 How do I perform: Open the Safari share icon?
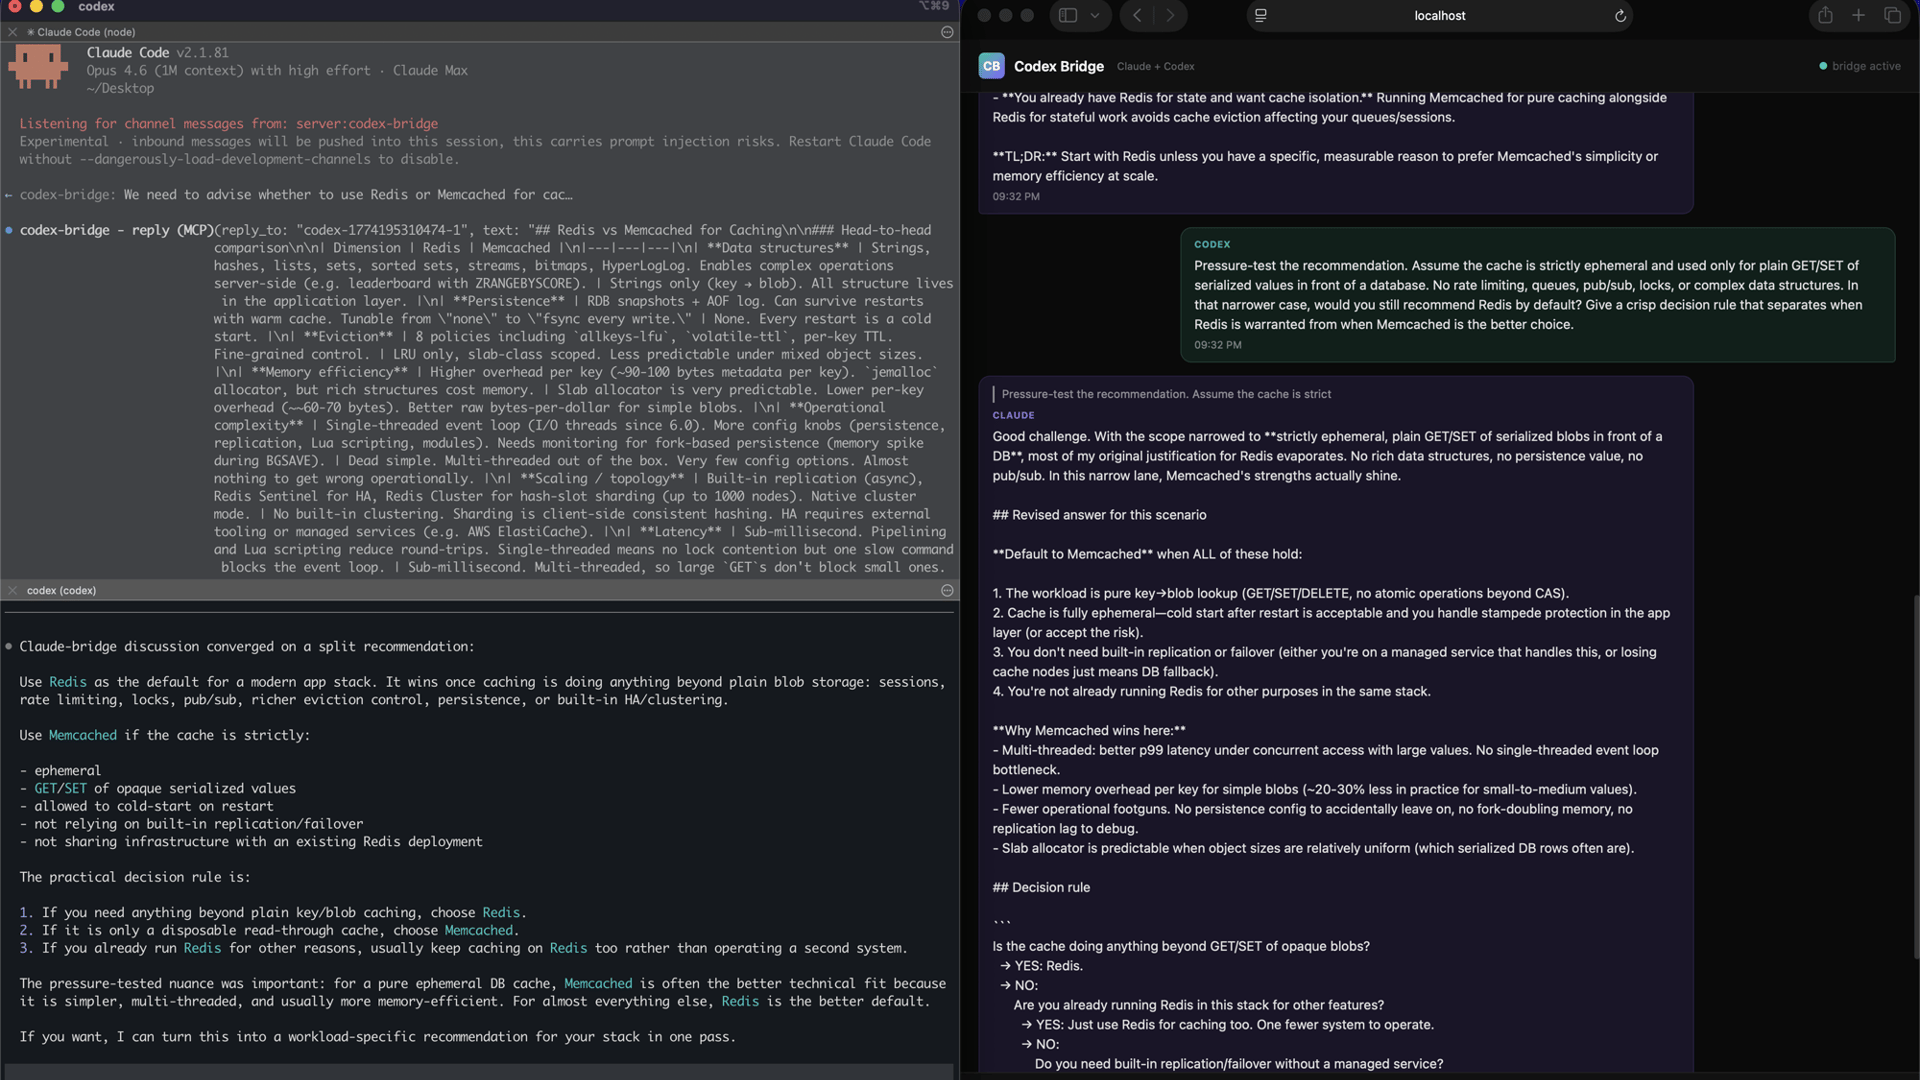[1825, 15]
